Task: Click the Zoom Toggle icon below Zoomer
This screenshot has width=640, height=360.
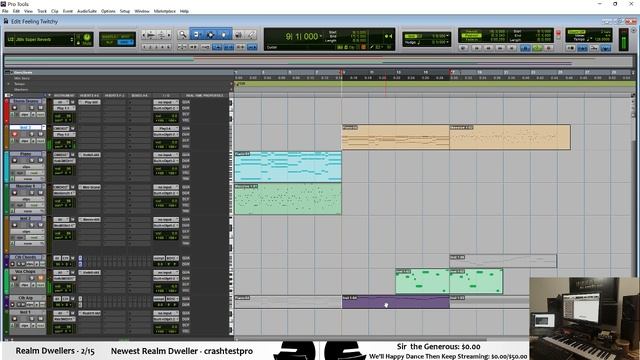Action: (182, 47)
